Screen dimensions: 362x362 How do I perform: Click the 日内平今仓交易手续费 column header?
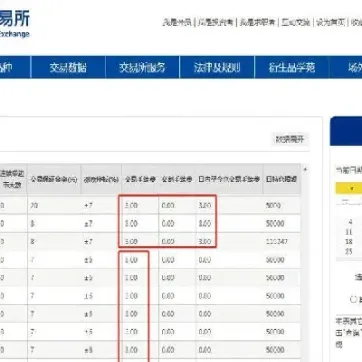229,179
